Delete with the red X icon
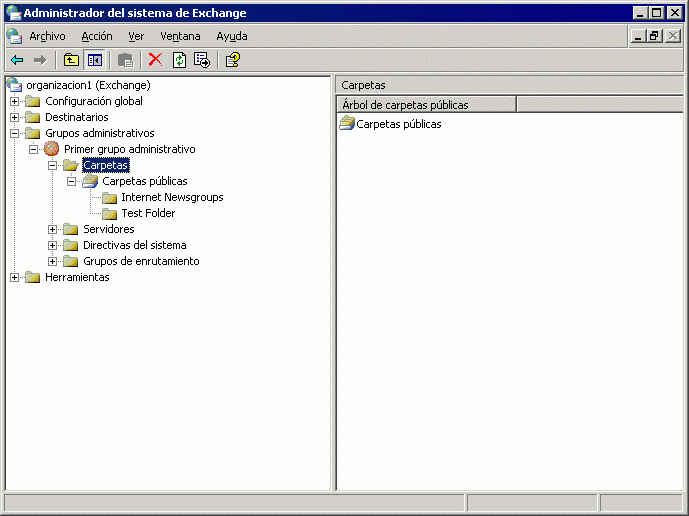The image size is (689, 516). (x=156, y=60)
